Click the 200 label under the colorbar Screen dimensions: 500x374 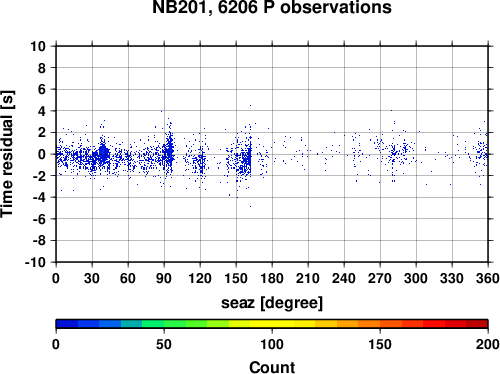point(488,344)
